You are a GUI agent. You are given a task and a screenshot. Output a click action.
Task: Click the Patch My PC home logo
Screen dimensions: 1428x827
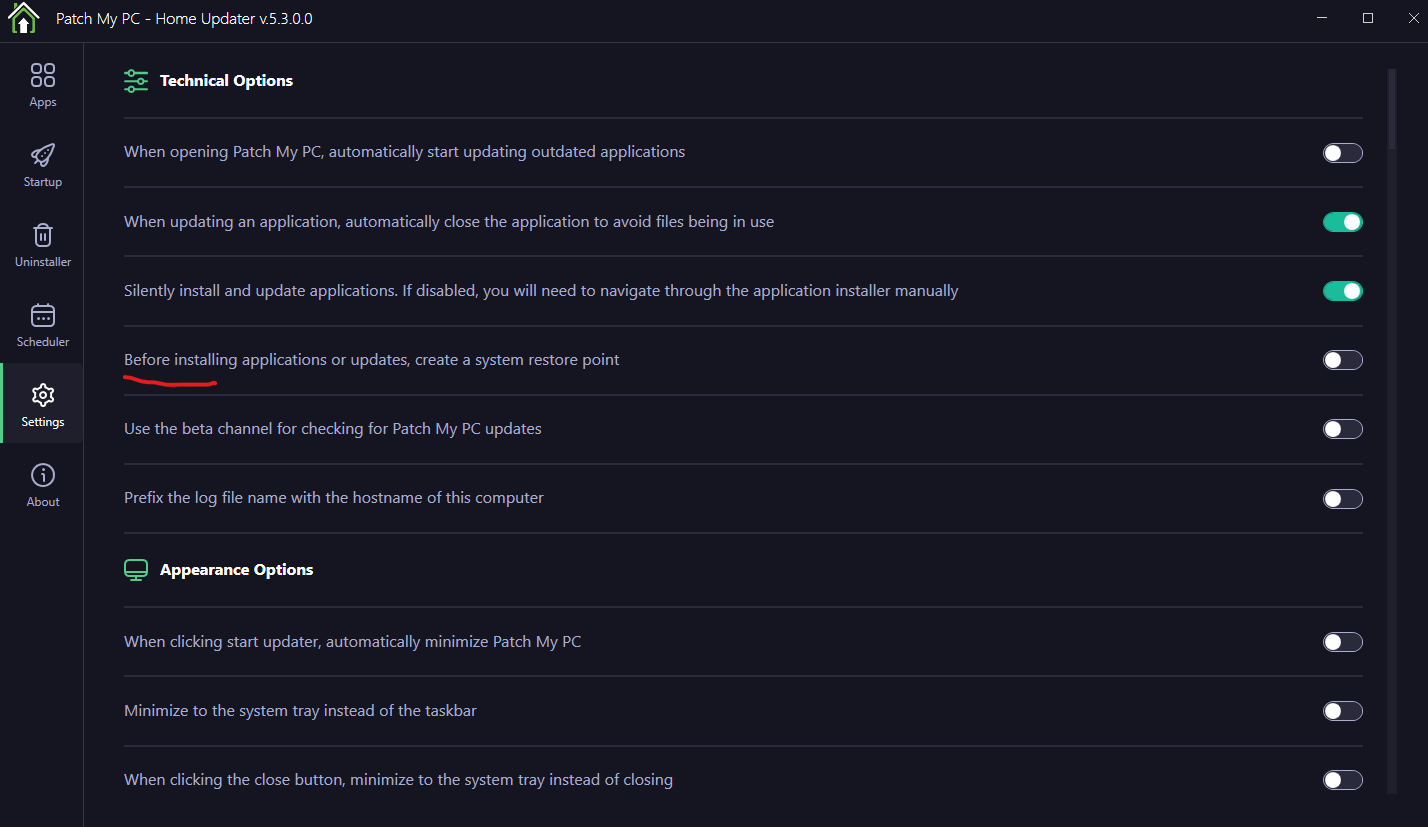(24, 18)
